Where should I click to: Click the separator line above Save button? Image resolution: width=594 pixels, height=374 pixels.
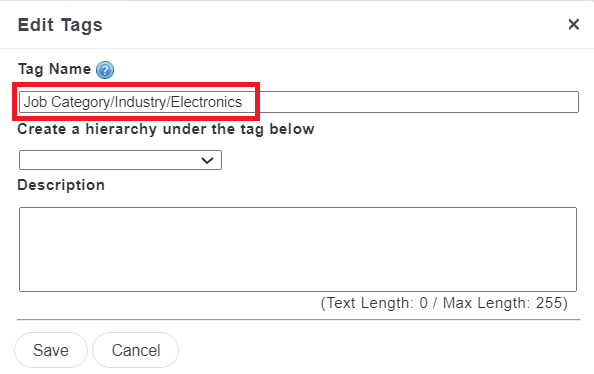[x=299, y=320]
